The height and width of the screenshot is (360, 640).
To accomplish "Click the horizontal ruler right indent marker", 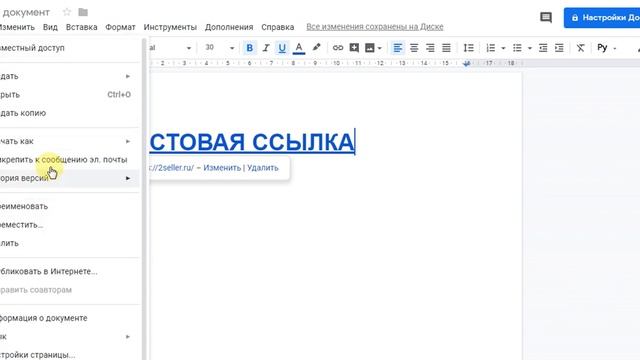I will pos(467,63).
